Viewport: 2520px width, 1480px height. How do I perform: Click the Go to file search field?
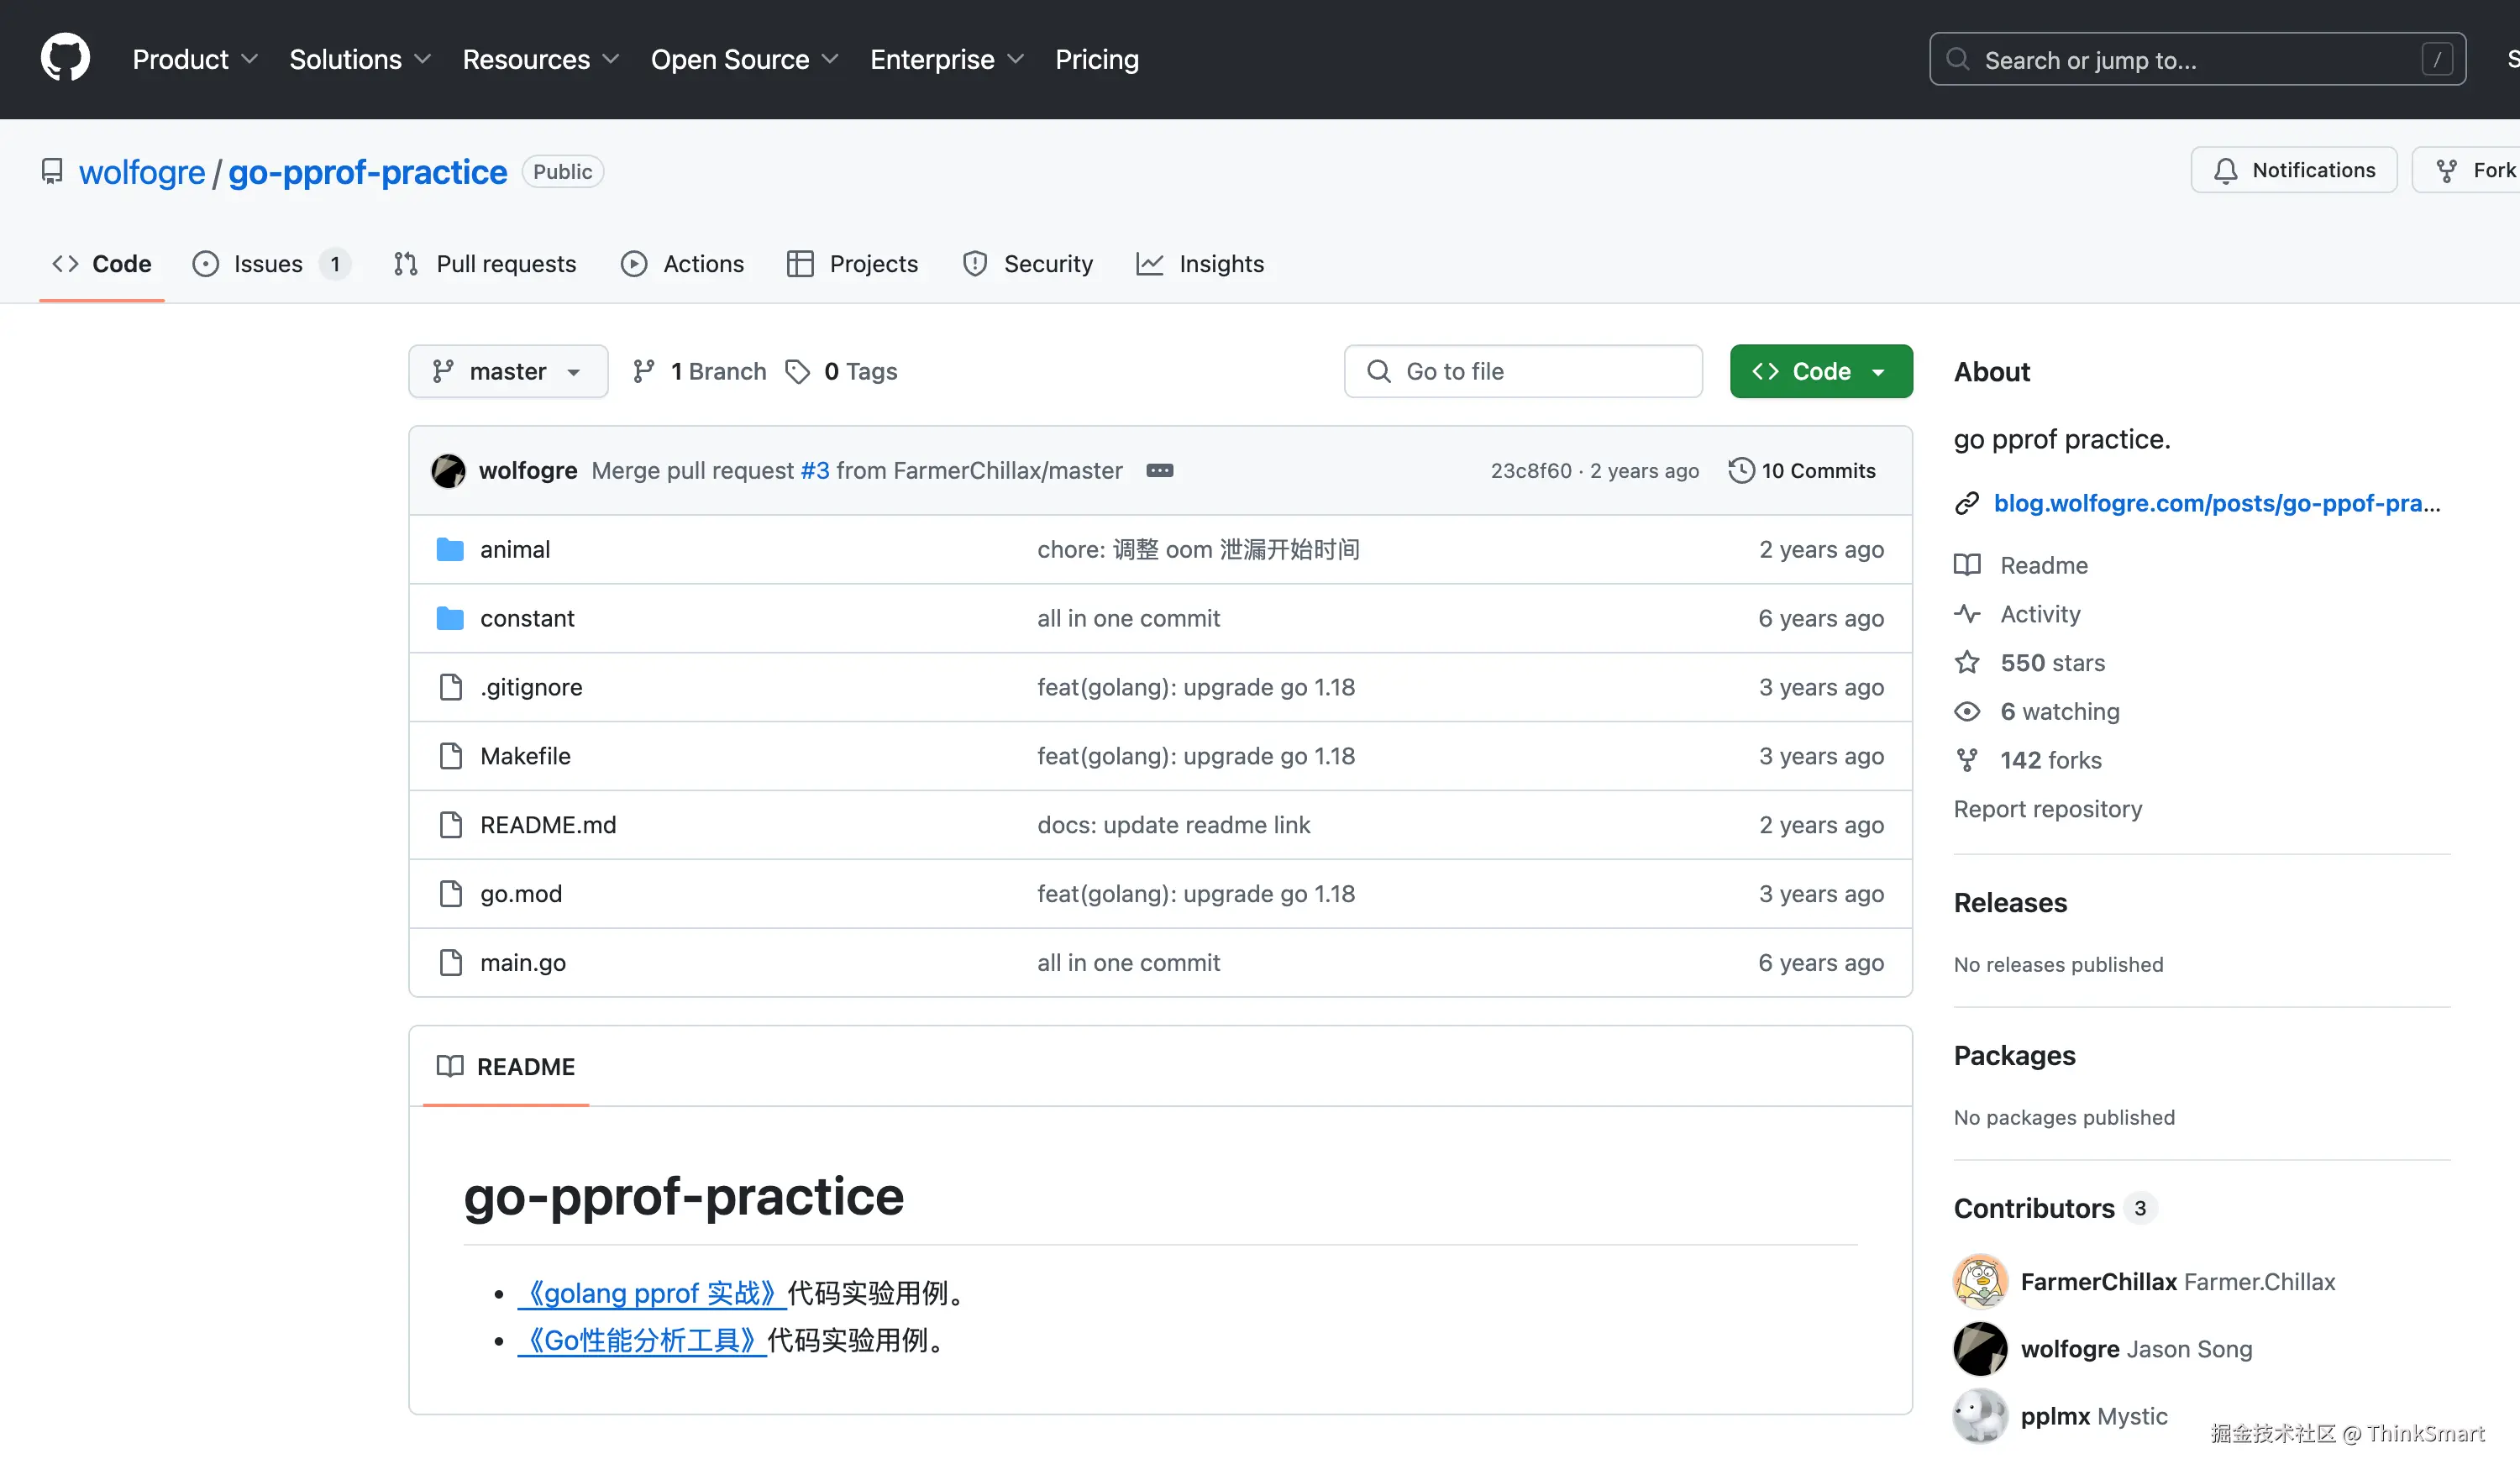(x=1523, y=371)
